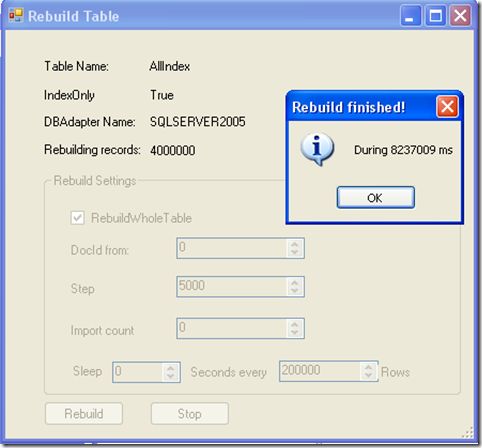The height and width of the screenshot is (448, 482).
Task: Click the 'SQLSERVER2005' adapter value
Action: pos(198,122)
